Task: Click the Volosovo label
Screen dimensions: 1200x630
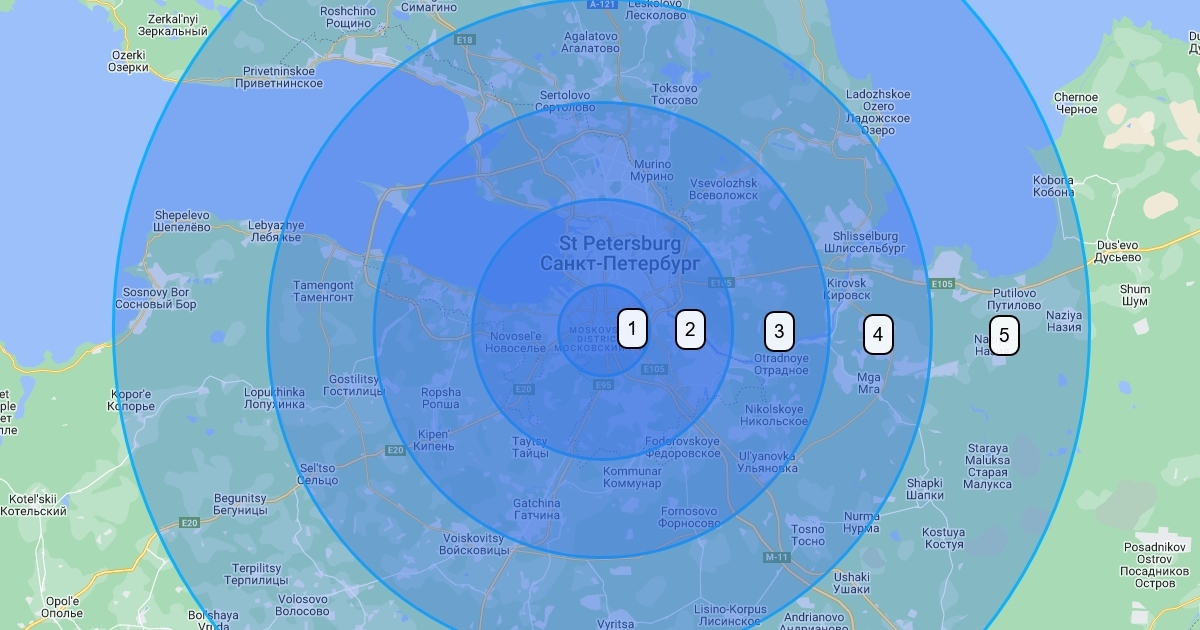Action: coord(302,605)
